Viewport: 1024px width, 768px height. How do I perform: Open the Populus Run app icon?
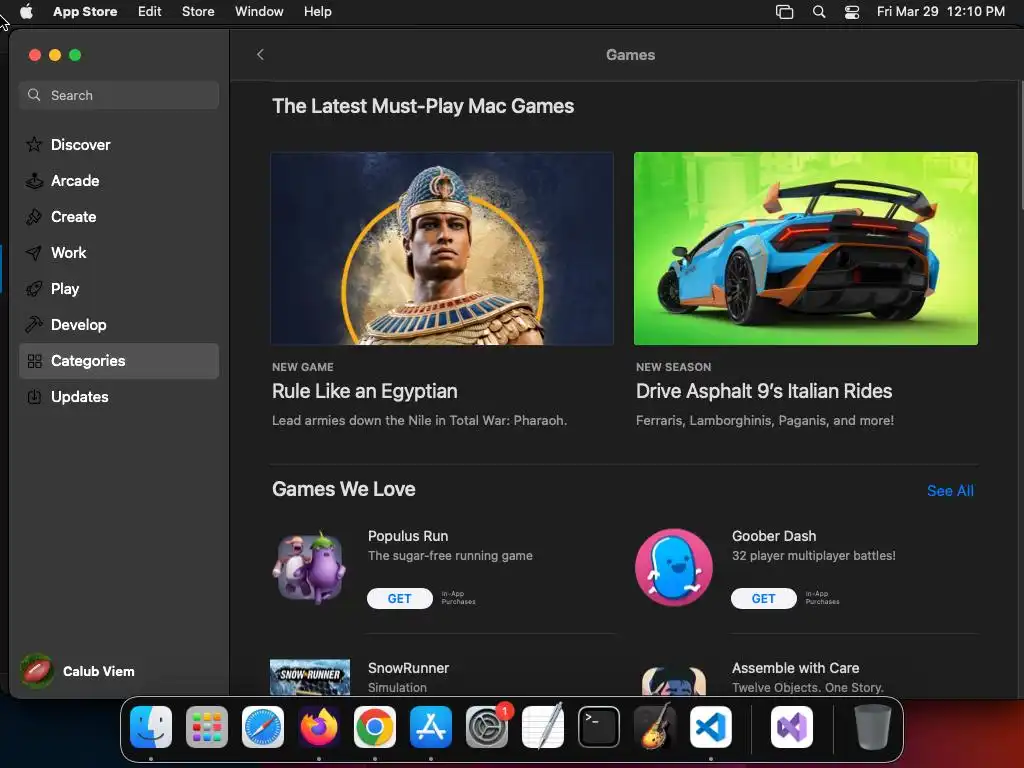coord(310,568)
